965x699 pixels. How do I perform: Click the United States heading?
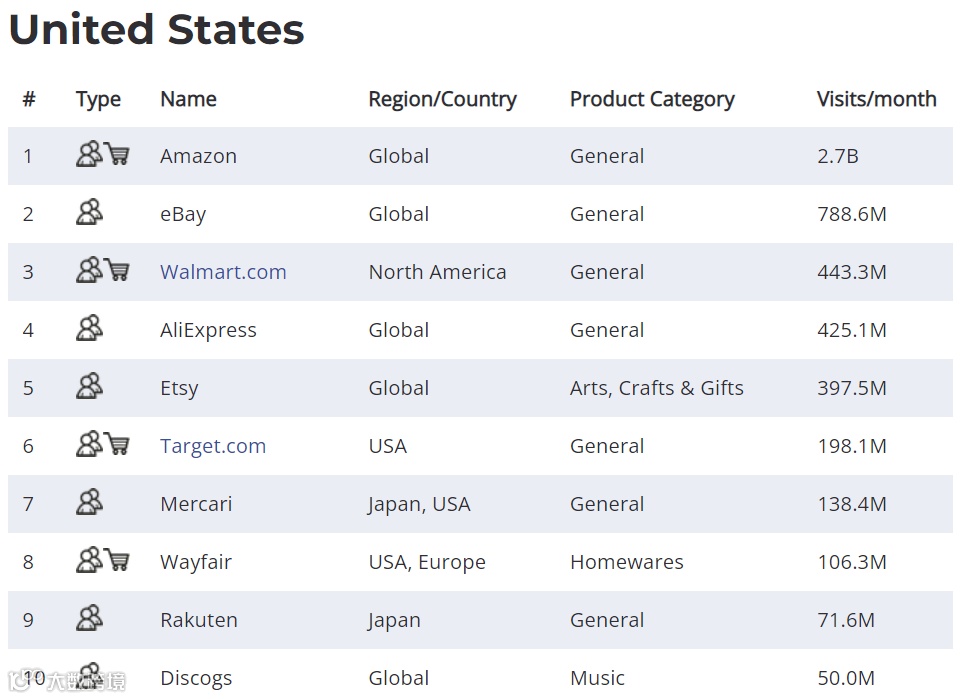(x=156, y=30)
